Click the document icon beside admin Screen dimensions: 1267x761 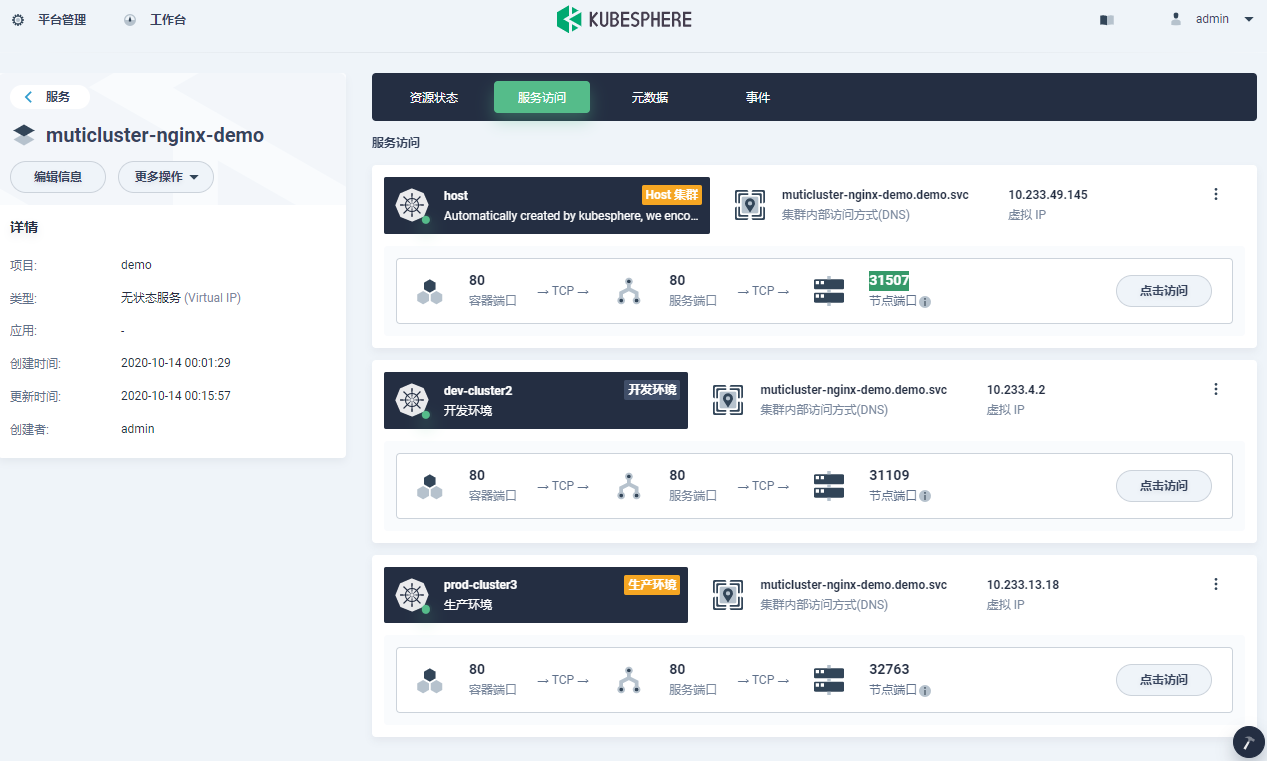point(1107,20)
